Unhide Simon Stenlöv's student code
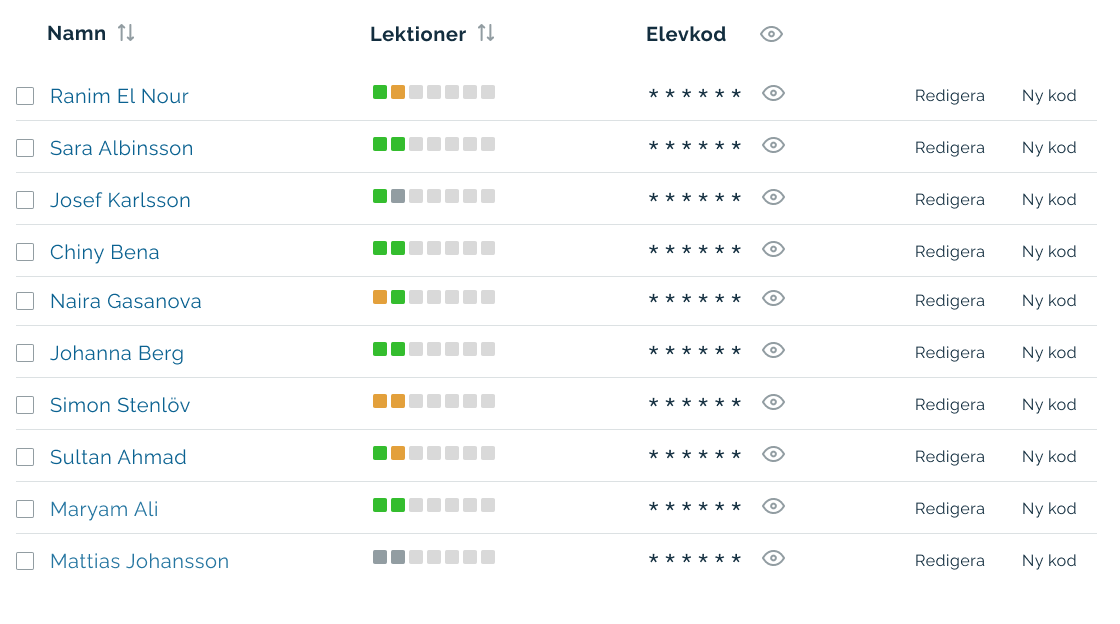The width and height of the screenshot is (1120, 624). pos(773,402)
